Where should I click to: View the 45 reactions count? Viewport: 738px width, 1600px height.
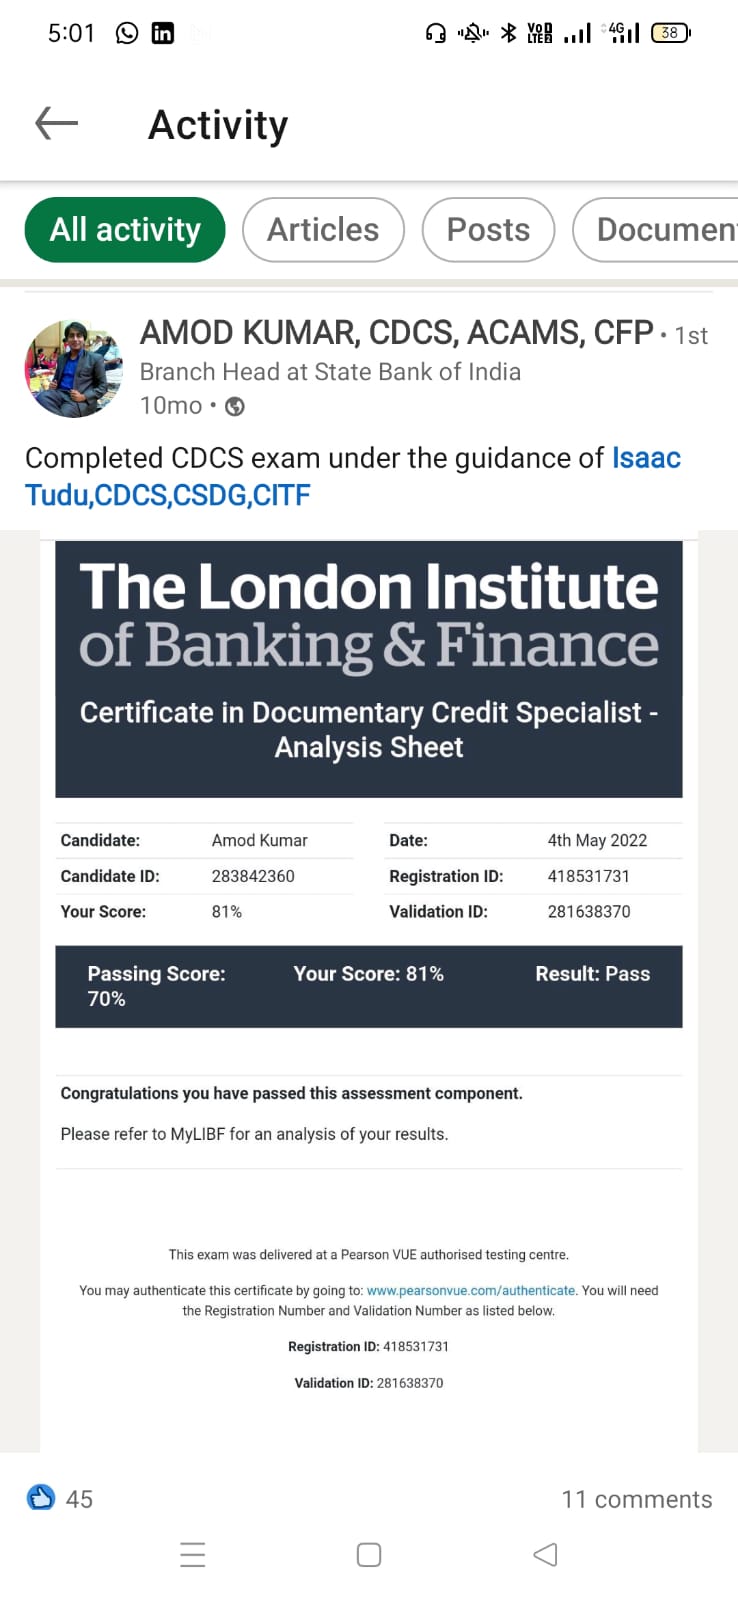[x=79, y=1499]
